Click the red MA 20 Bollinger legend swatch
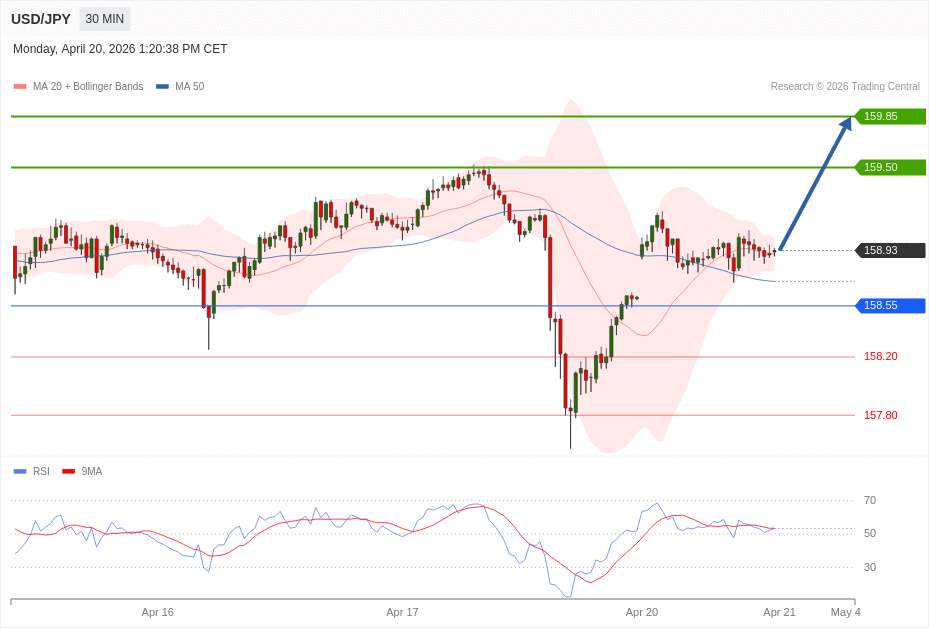Viewport: 929px width, 629px height. point(20,87)
